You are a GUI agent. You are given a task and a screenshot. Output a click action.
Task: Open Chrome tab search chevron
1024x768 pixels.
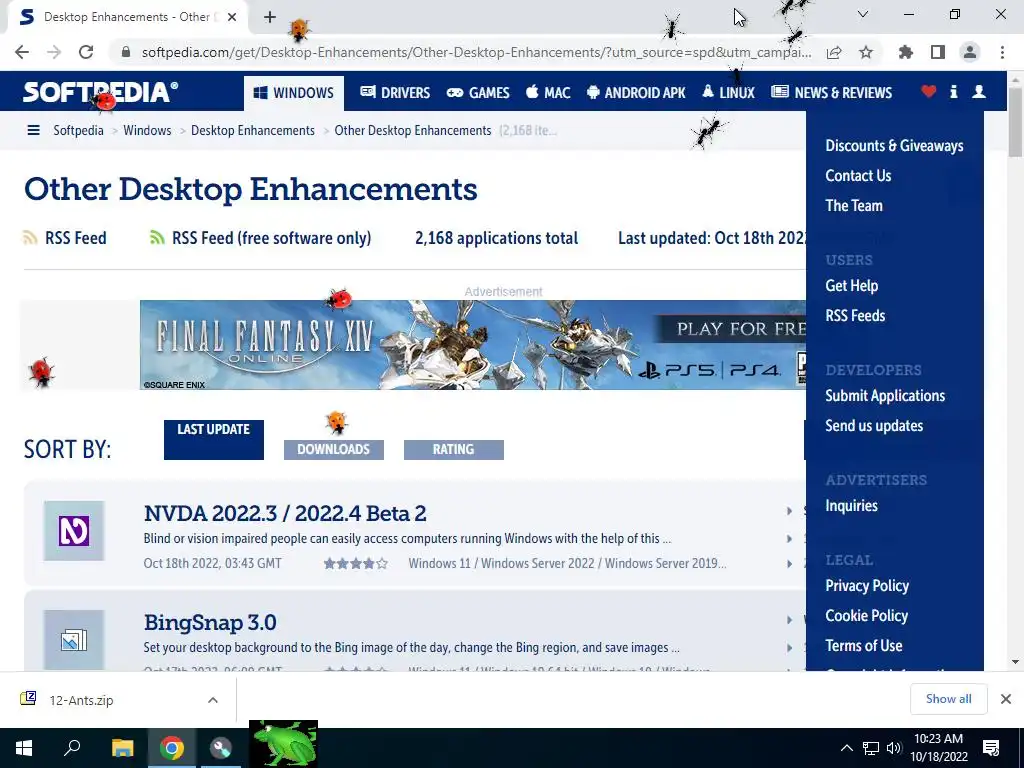(x=863, y=14)
